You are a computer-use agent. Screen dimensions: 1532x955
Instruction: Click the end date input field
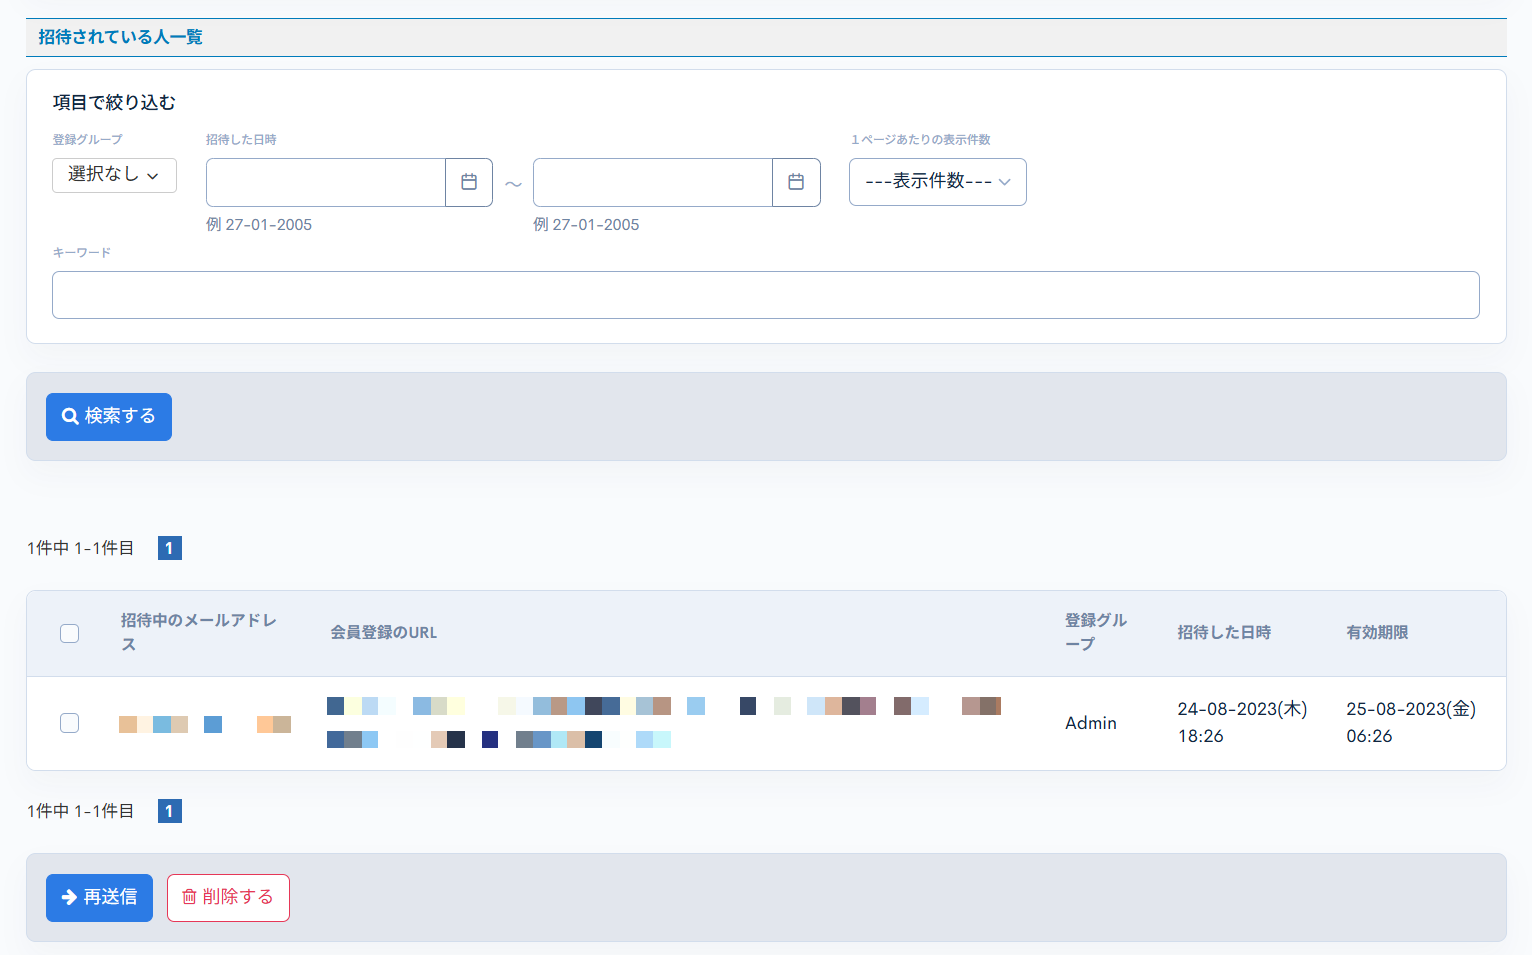coord(653,182)
